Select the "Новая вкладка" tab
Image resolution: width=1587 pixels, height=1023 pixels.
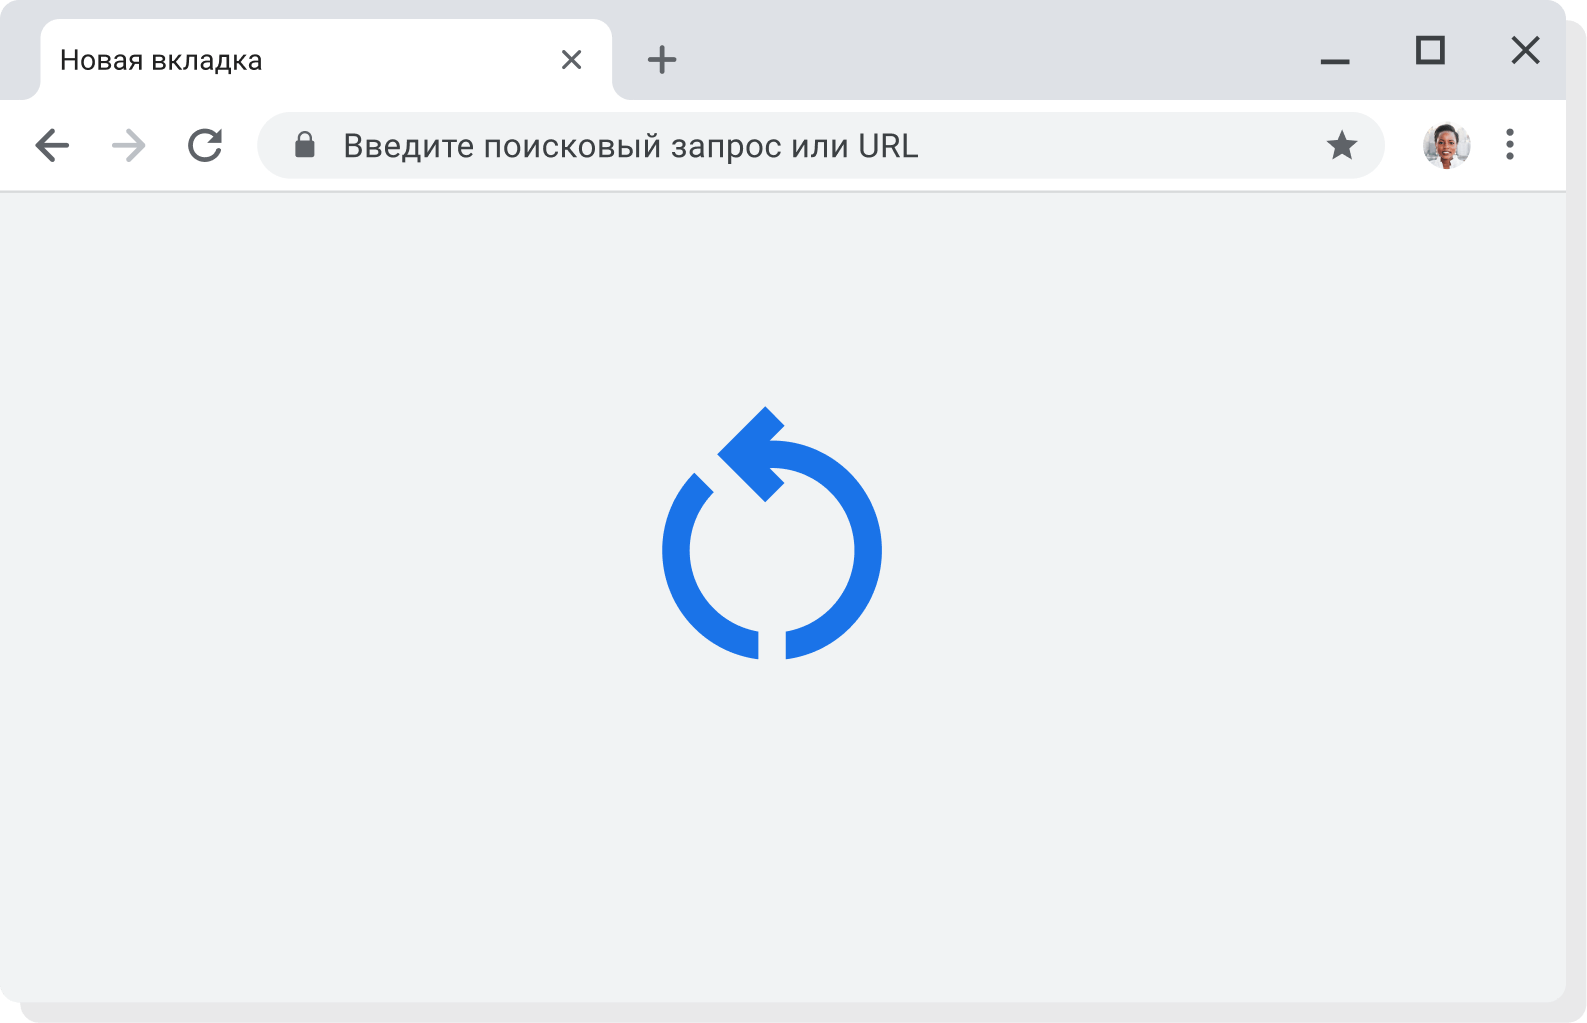pyautogui.click(x=300, y=60)
